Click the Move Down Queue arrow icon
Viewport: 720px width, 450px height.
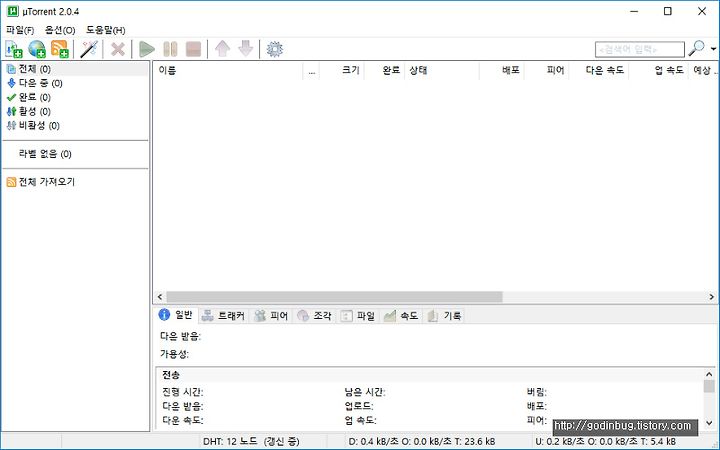coord(246,49)
